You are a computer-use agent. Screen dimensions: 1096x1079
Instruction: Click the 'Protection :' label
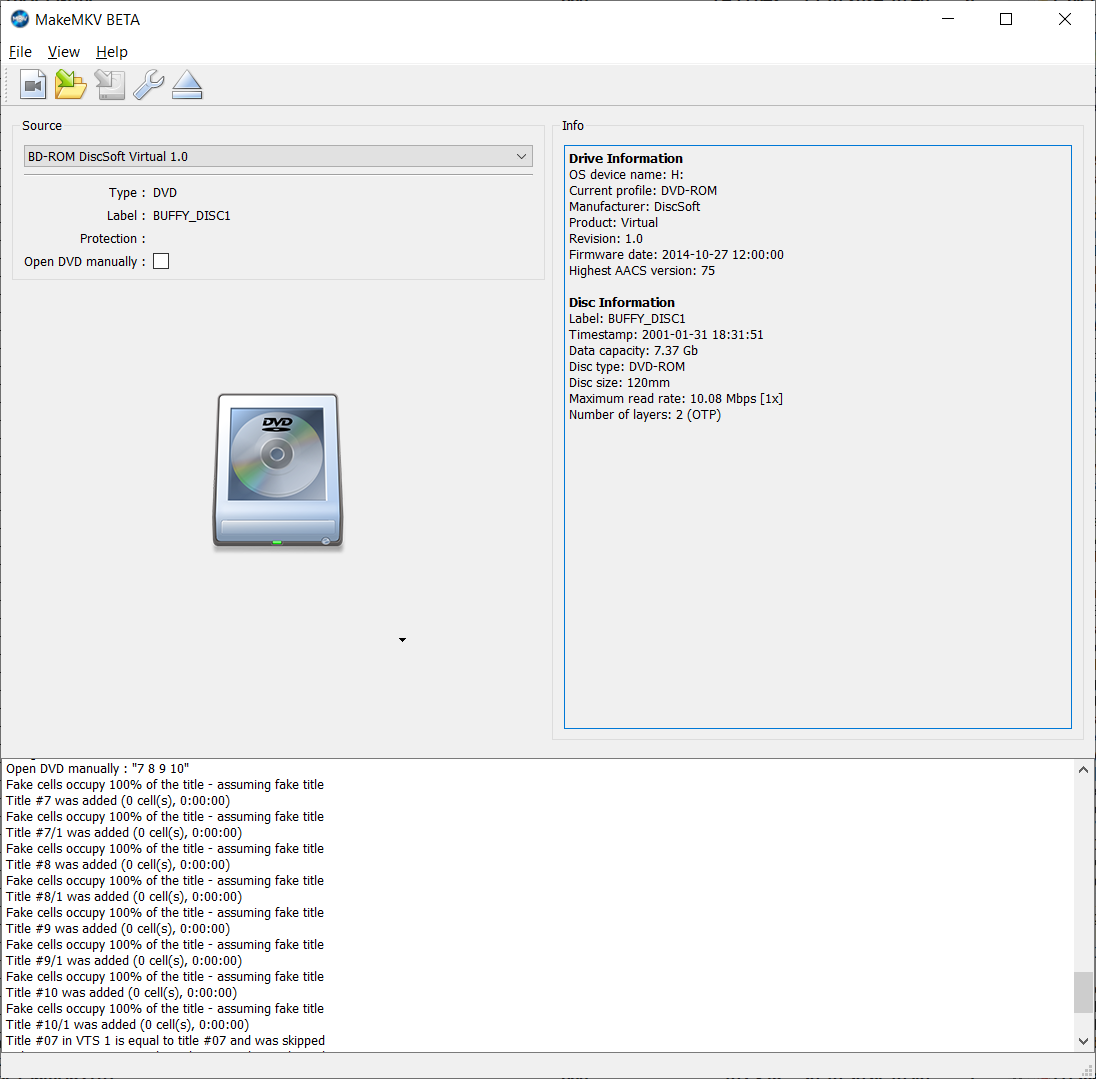pyautogui.click(x=113, y=239)
